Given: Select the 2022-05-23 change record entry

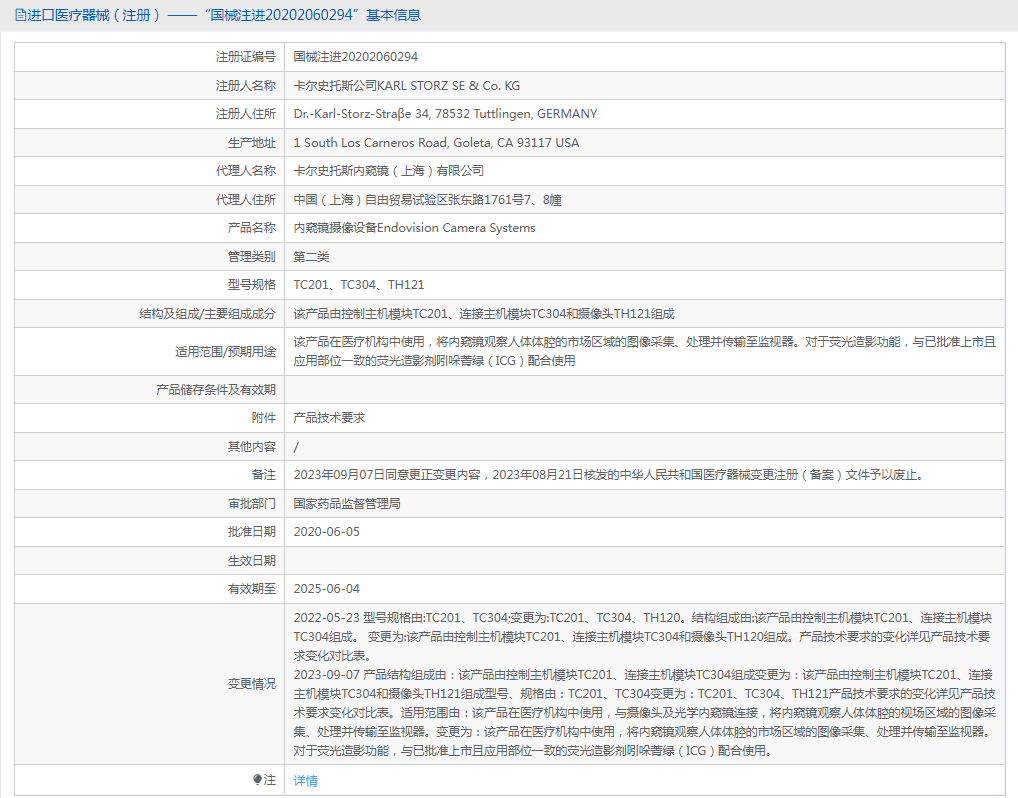Looking at the screenshot, I should coord(643,636).
